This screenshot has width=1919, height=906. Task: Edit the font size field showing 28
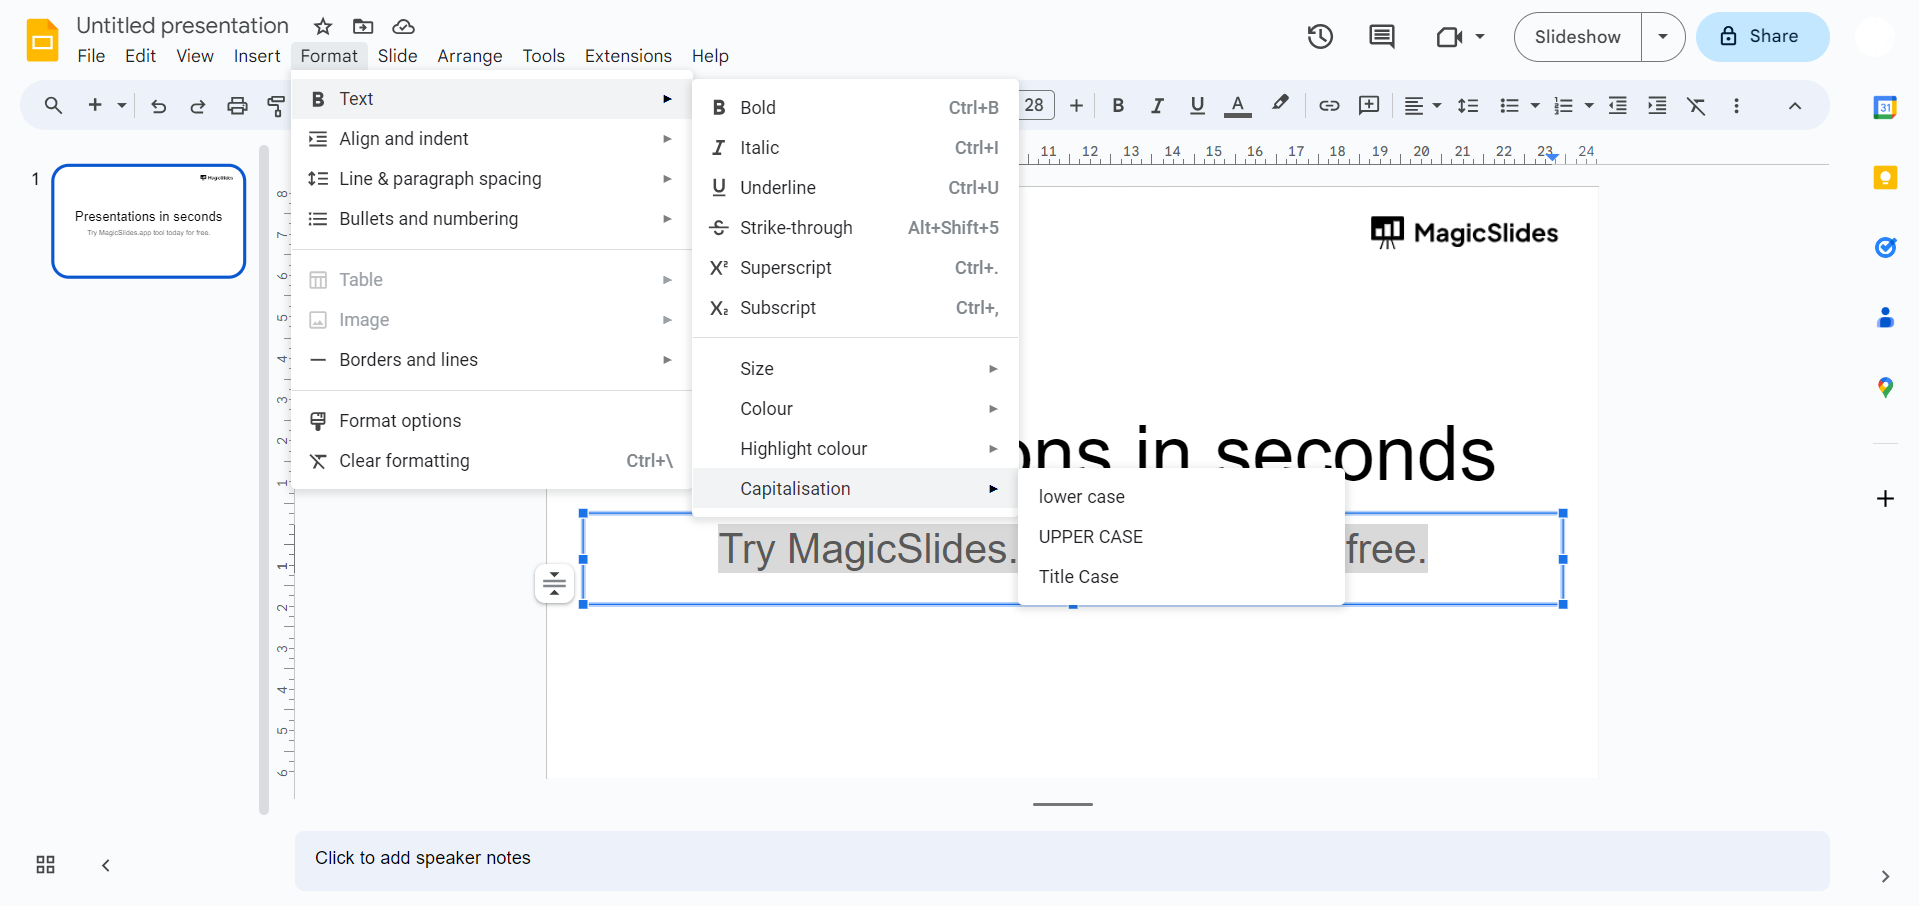click(x=1036, y=105)
